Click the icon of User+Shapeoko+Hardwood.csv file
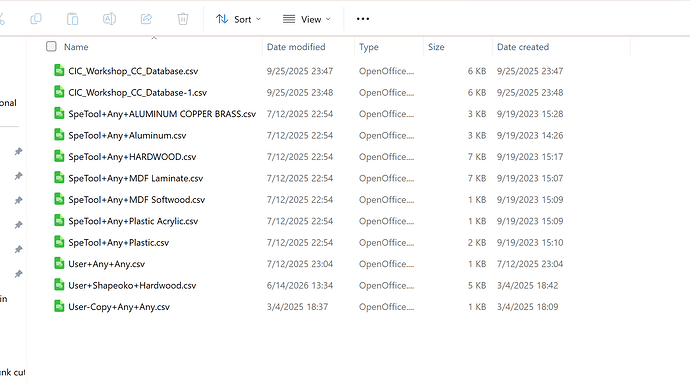Image resolution: width=690 pixels, height=385 pixels. coord(59,285)
